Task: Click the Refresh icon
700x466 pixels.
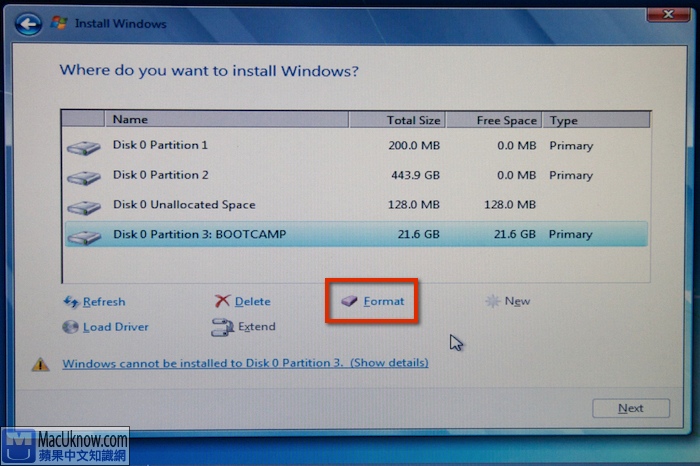Action: (71, 302)
